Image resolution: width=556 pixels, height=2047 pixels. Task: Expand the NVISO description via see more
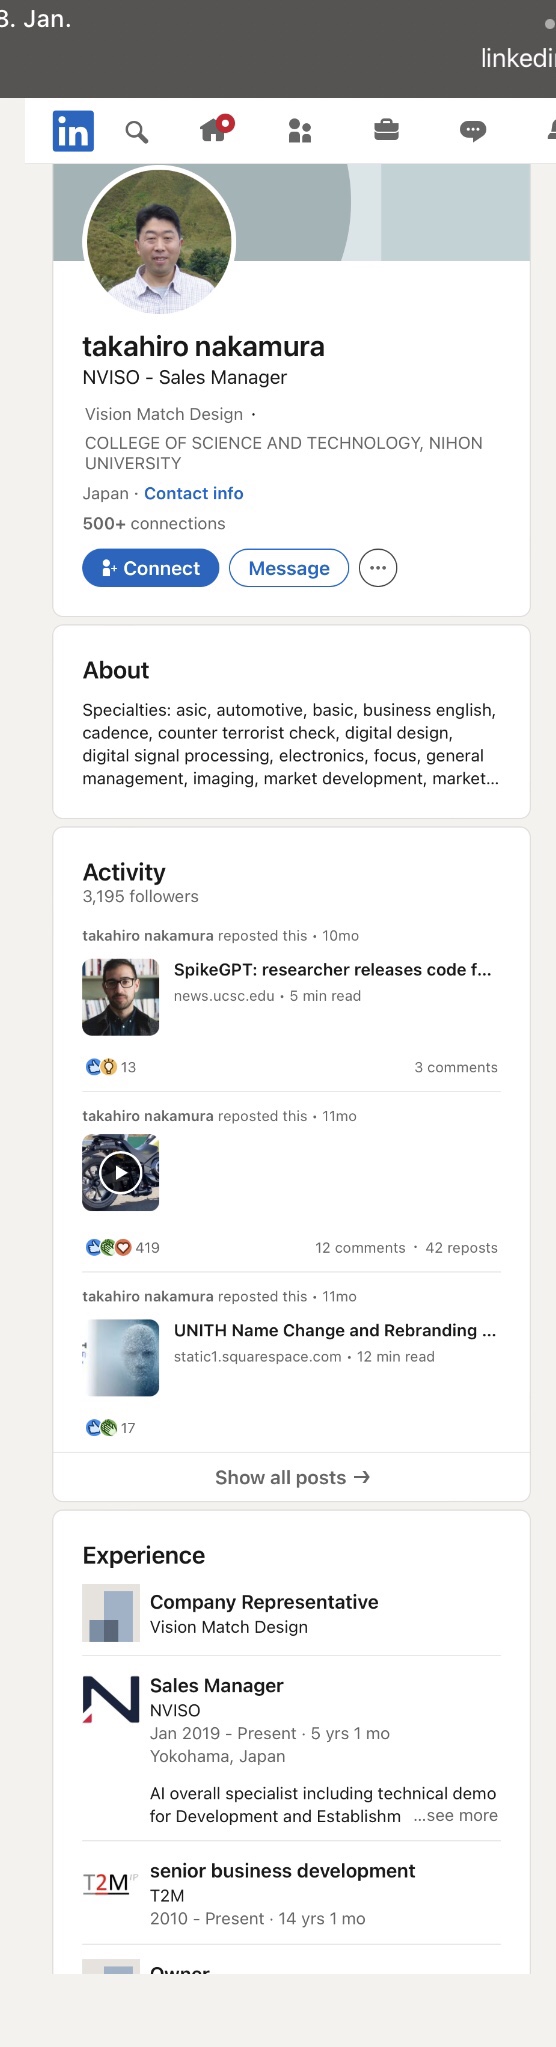pos(456,1815)
